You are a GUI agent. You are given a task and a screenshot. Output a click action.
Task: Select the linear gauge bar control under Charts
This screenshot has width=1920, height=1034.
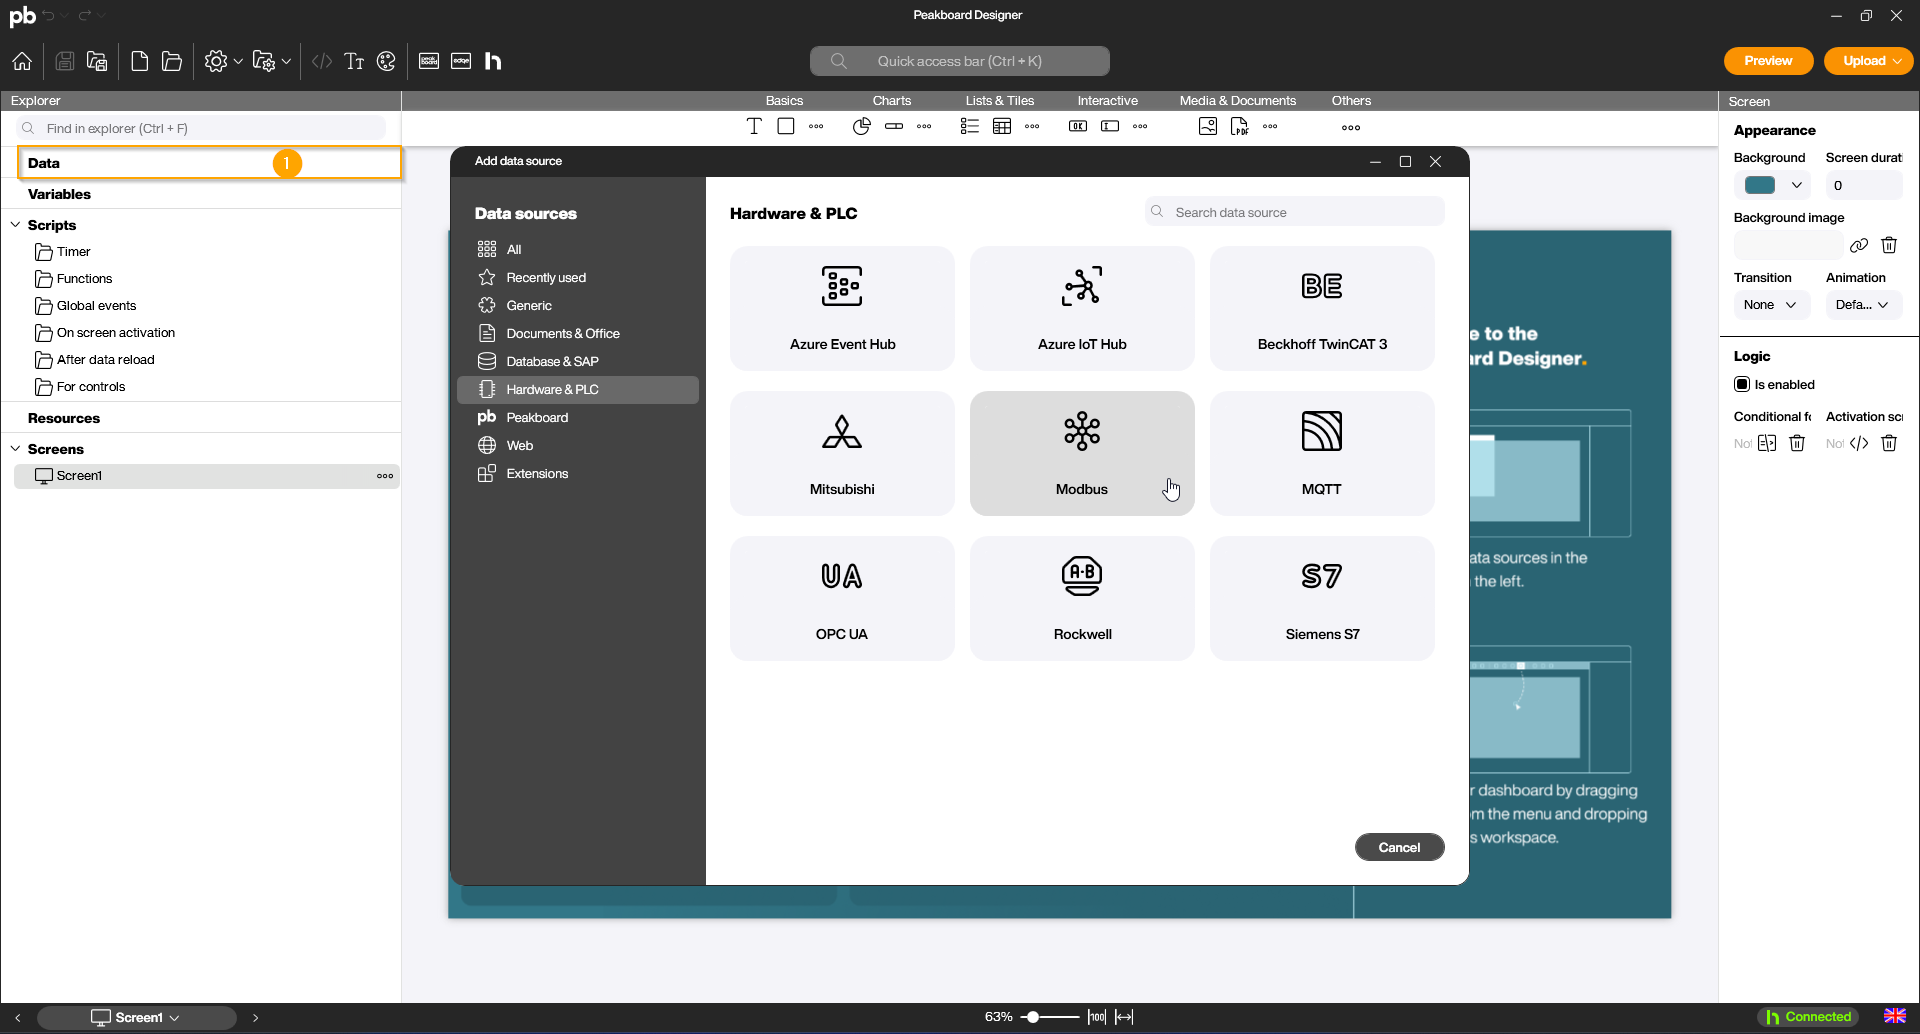(894, 126)
